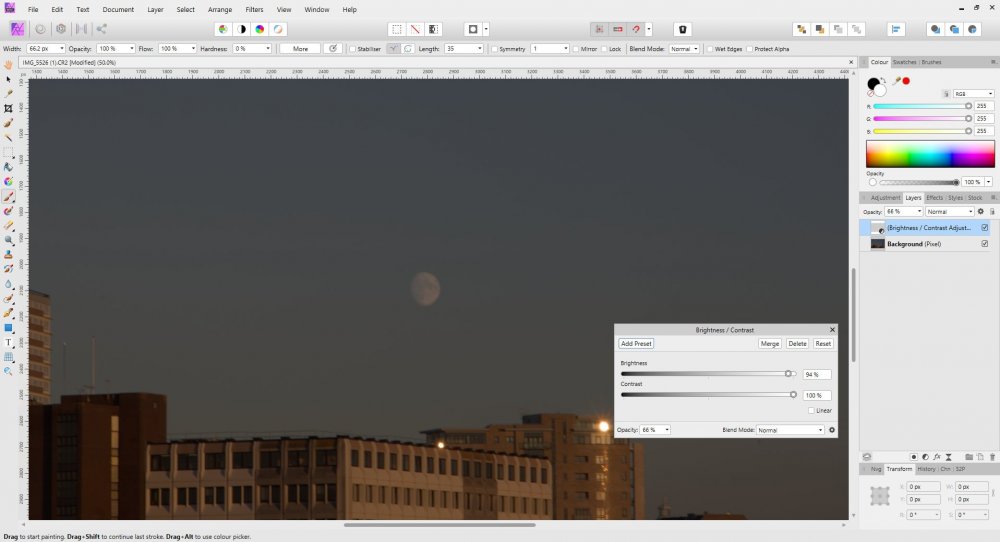The image size is (1000, 542).
Task: Click Add Preset in Brightness / Contrast dialog
Action: tap(636, 343)
